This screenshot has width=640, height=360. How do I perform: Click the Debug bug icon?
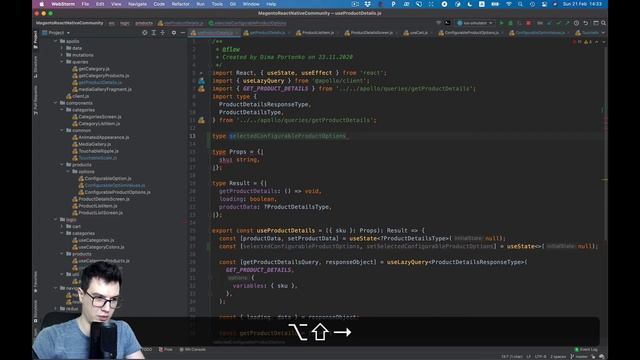510,23
